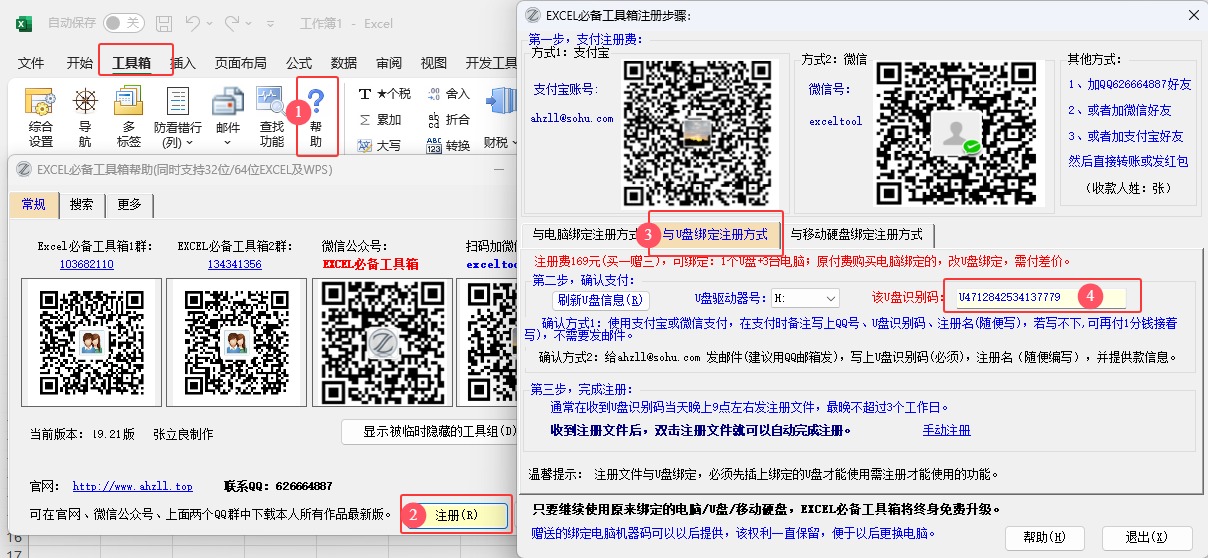Click the 多标签 multi-tab icon
Viewport: 1208px width, 558px height.
[x=128, y=103]
